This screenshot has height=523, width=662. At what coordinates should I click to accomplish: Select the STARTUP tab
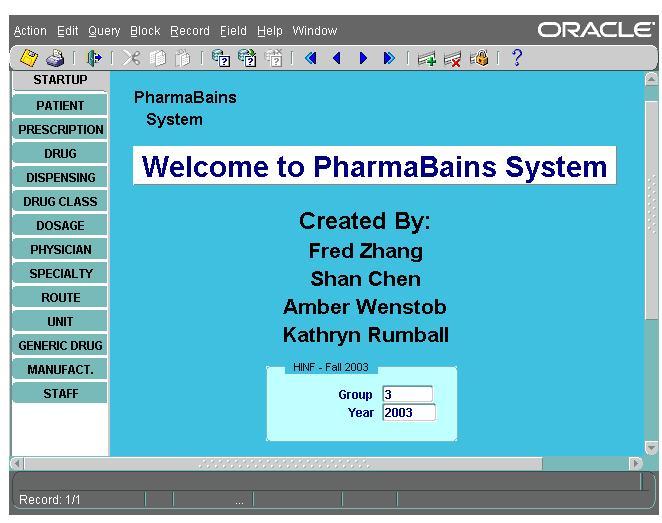tap(60, 80)
